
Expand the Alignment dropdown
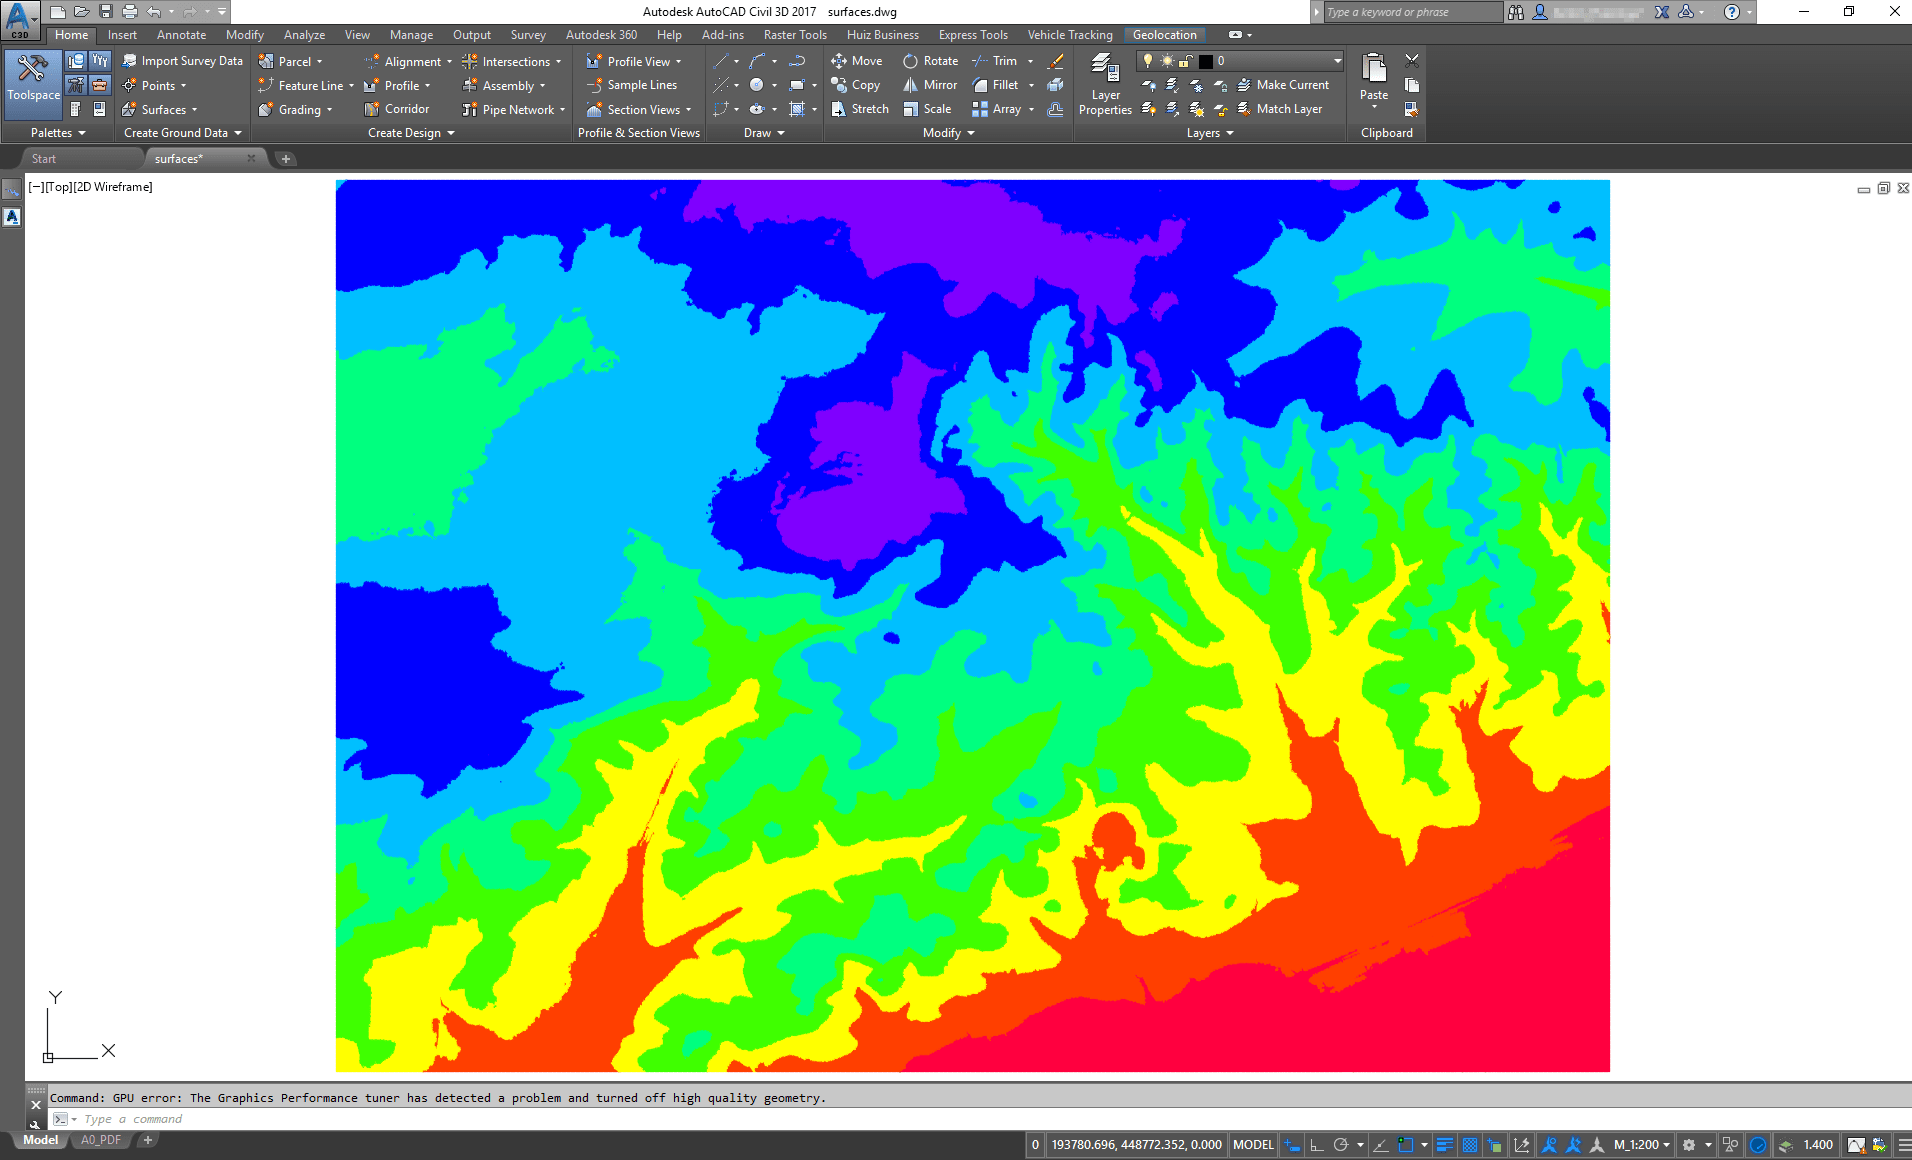coord(449,62)
